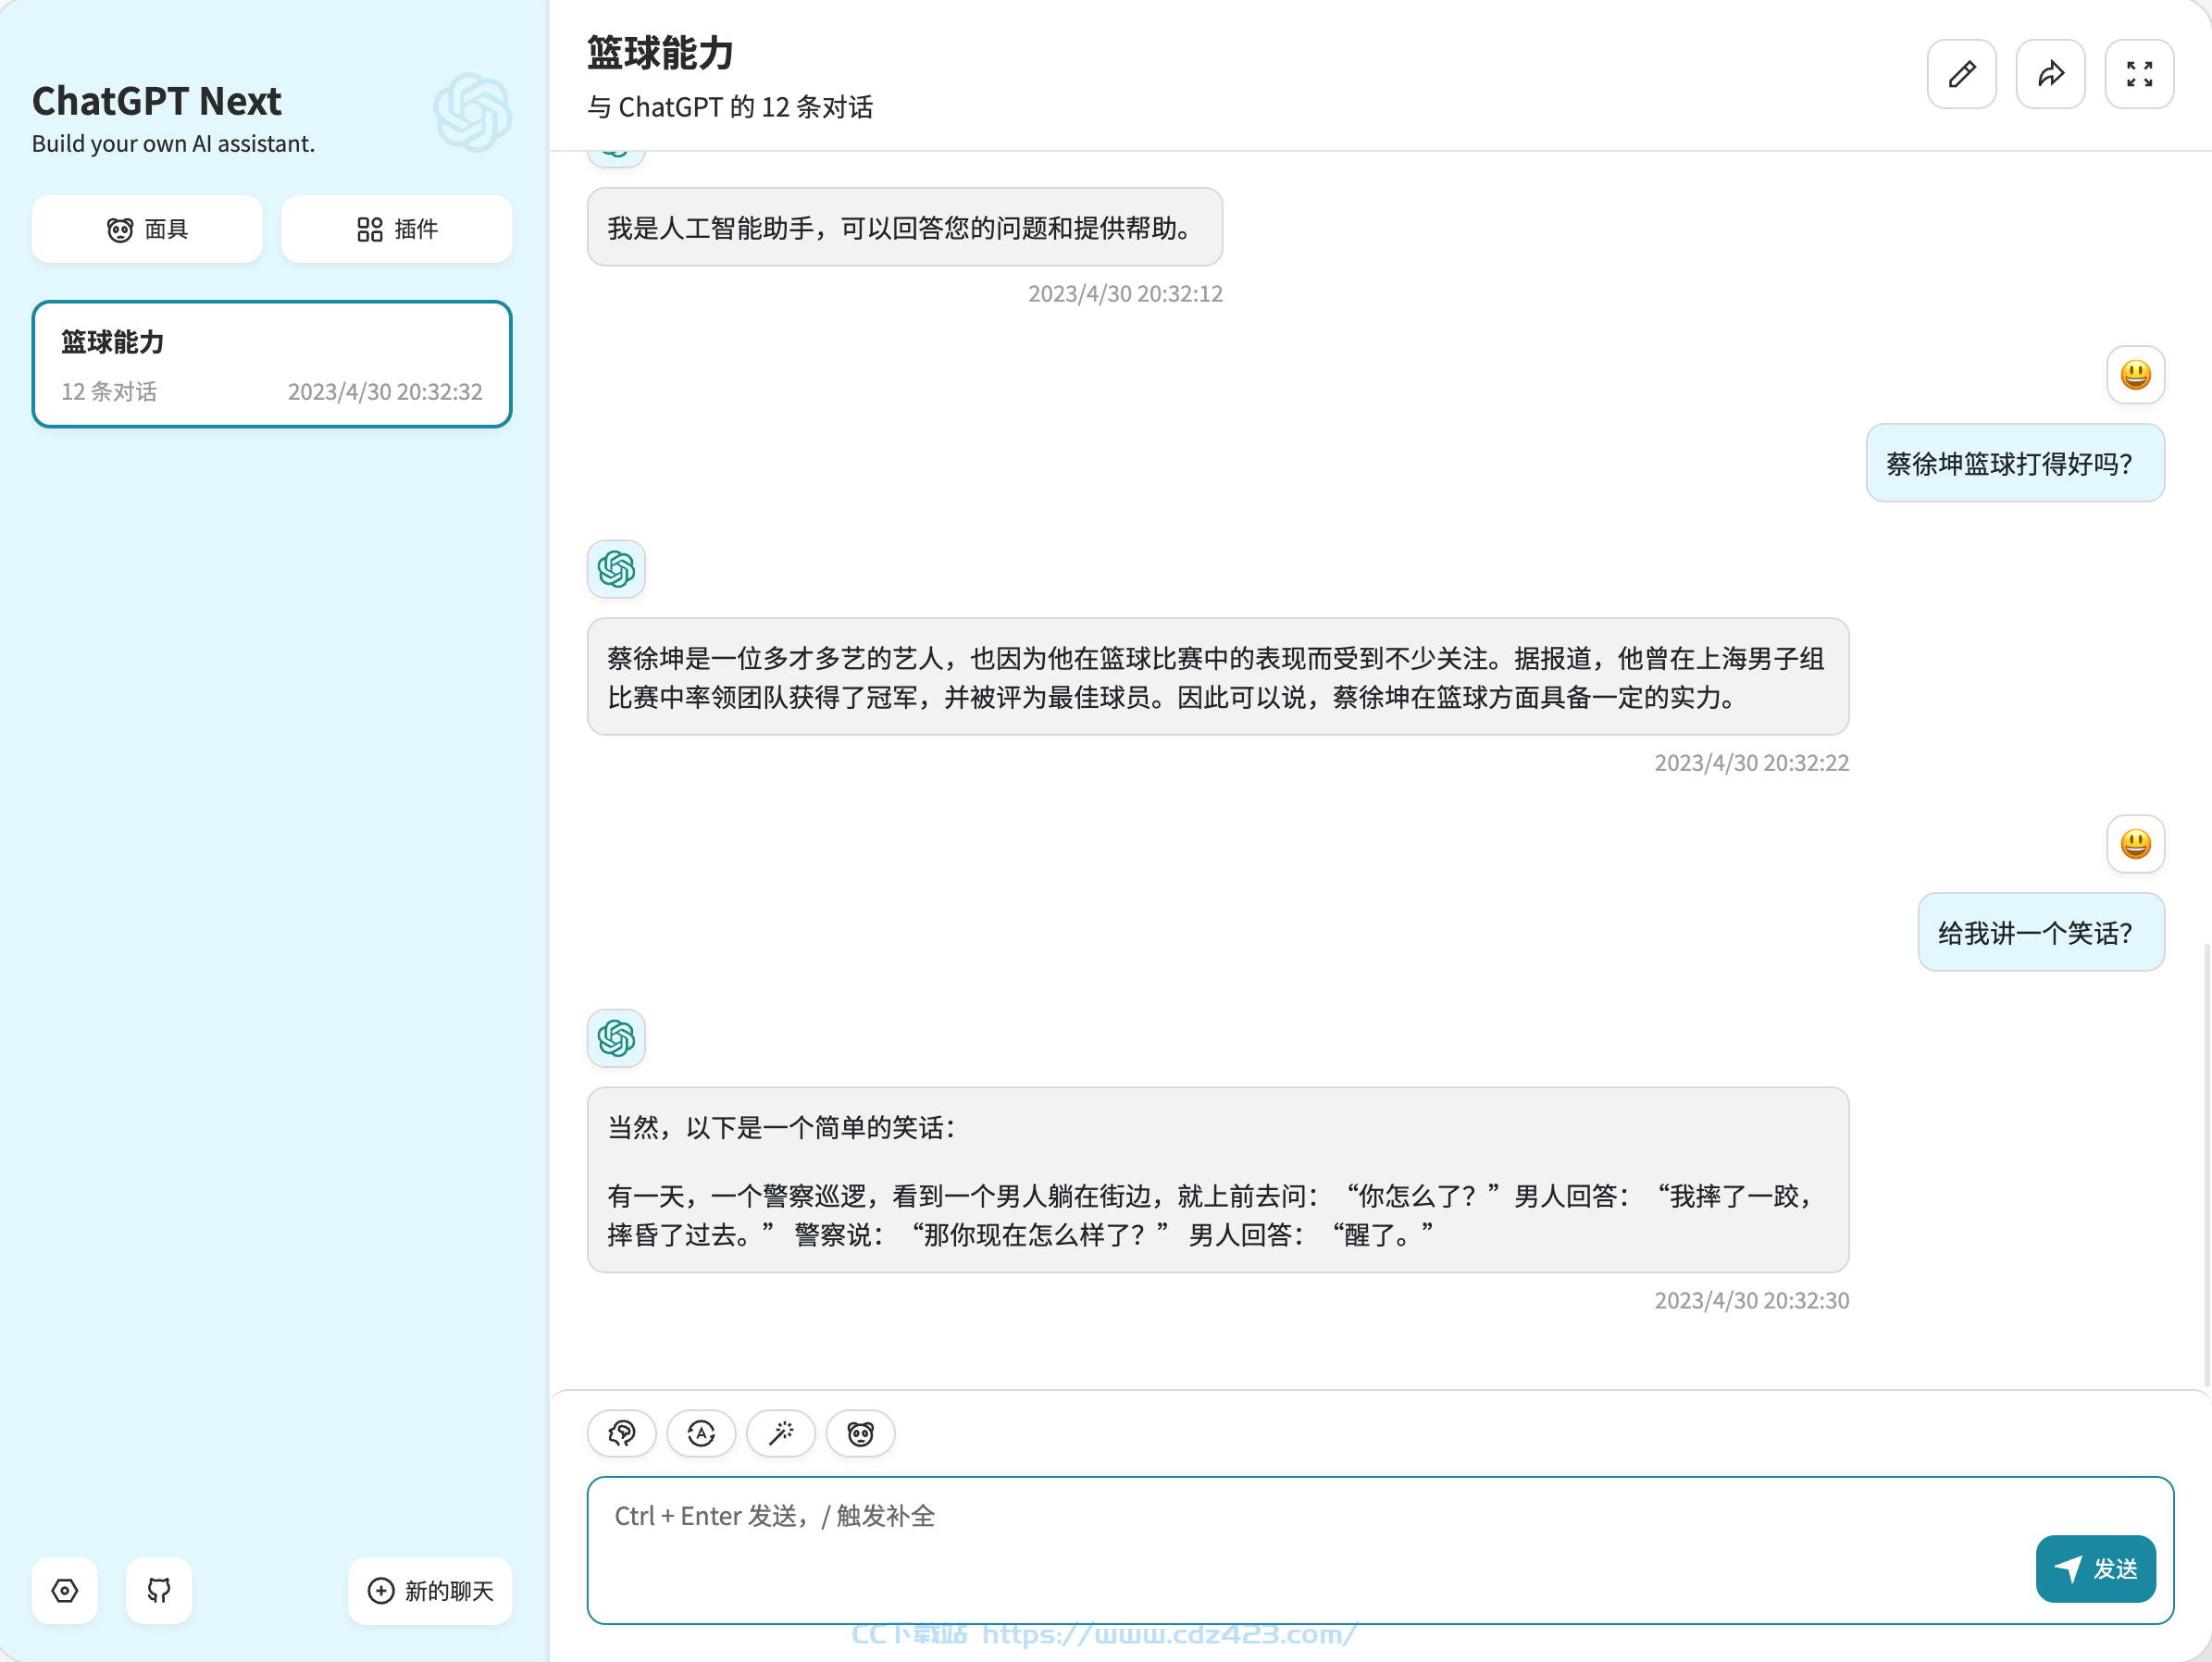Image resolution: width=2212 pixels, height=1662 pixels.
Task: Click the pencil edit title icon
Action: pos(1962,74)
